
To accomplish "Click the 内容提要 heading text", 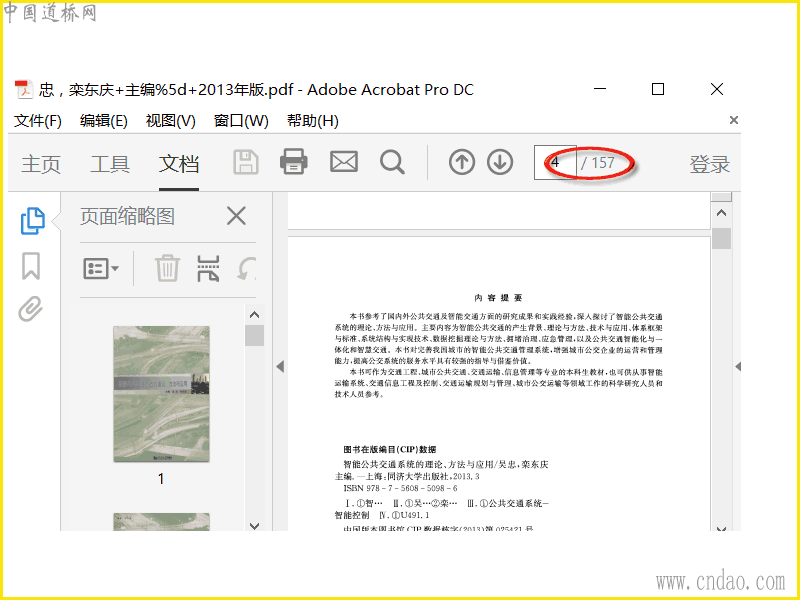I will (x=498, y=297).
